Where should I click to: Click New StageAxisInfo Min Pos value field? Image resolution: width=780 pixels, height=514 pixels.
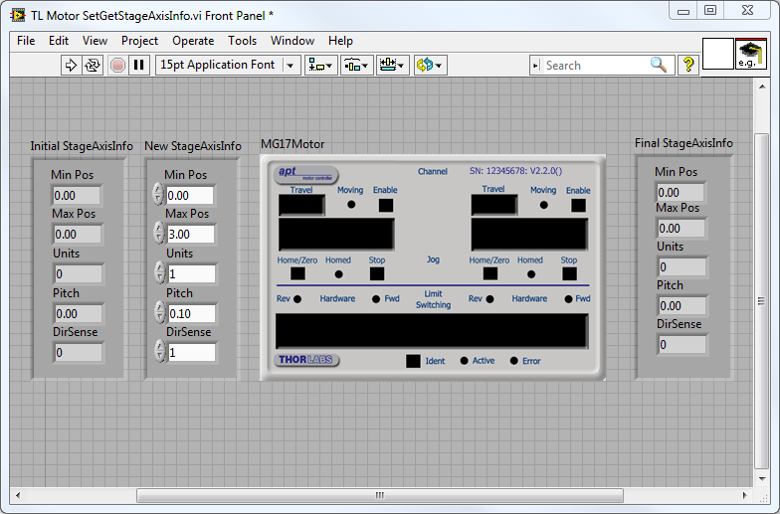190,195
